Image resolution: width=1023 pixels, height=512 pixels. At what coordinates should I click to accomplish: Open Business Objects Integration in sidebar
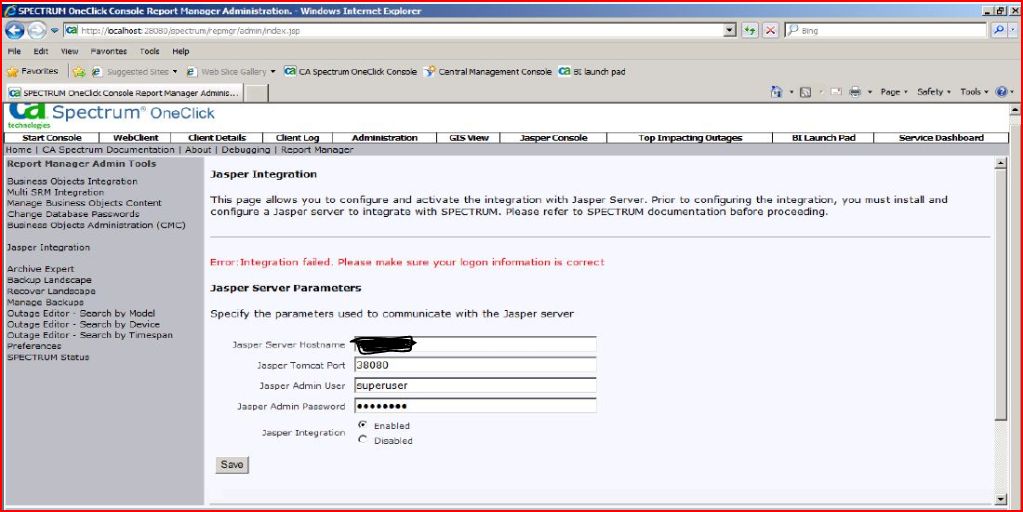pyautogui.click(x=72, y=181)
